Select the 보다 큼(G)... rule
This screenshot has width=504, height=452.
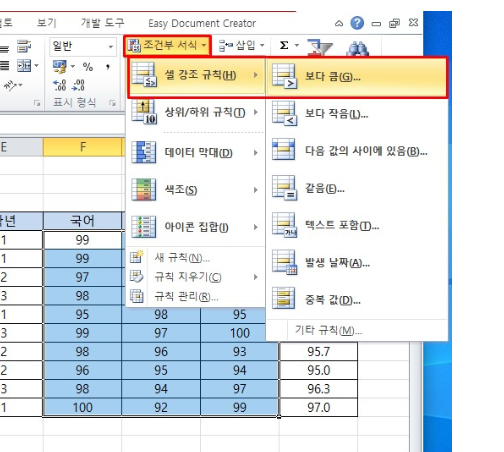pos(357,78)
